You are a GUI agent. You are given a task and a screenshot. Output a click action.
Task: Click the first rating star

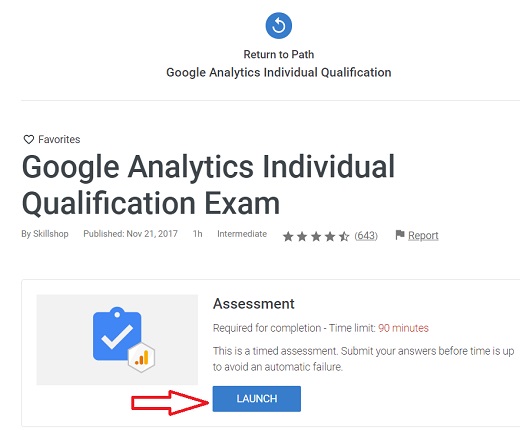coord(288,237)
